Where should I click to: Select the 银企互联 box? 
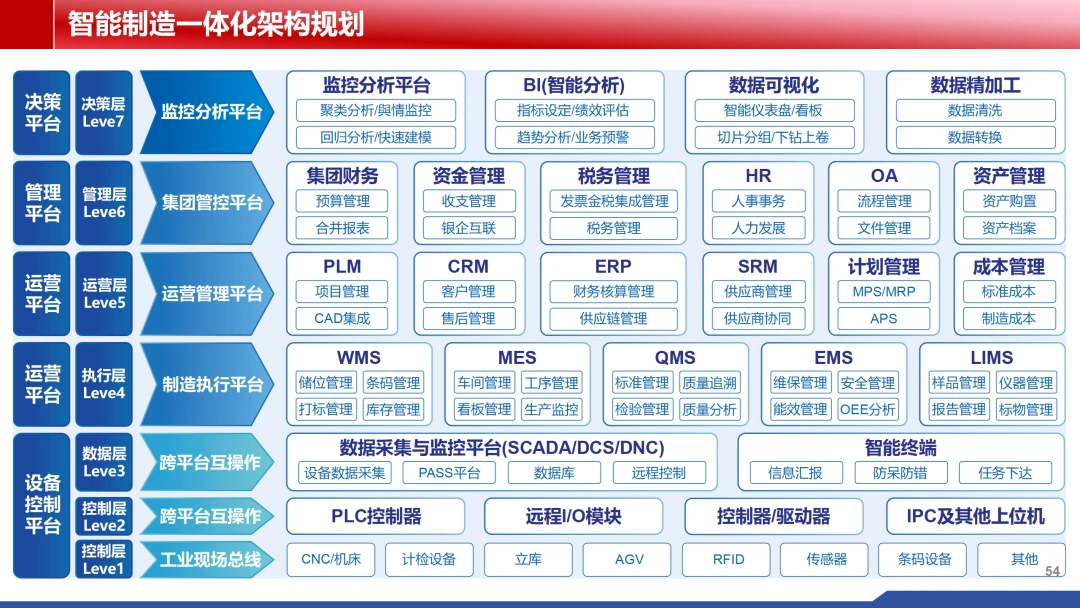click(x=469, y=228)
